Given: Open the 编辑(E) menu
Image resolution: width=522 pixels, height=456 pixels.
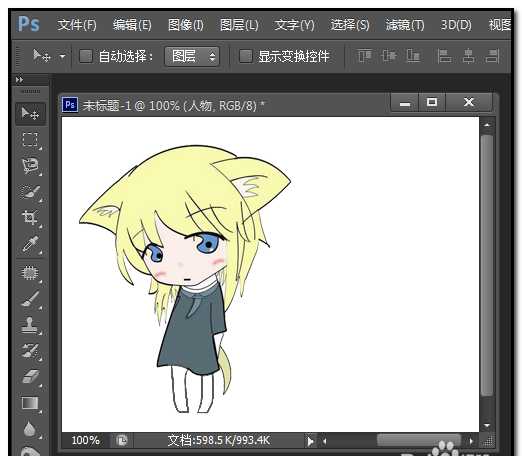Looking at the screenshot, I should [x=132, y=25].
